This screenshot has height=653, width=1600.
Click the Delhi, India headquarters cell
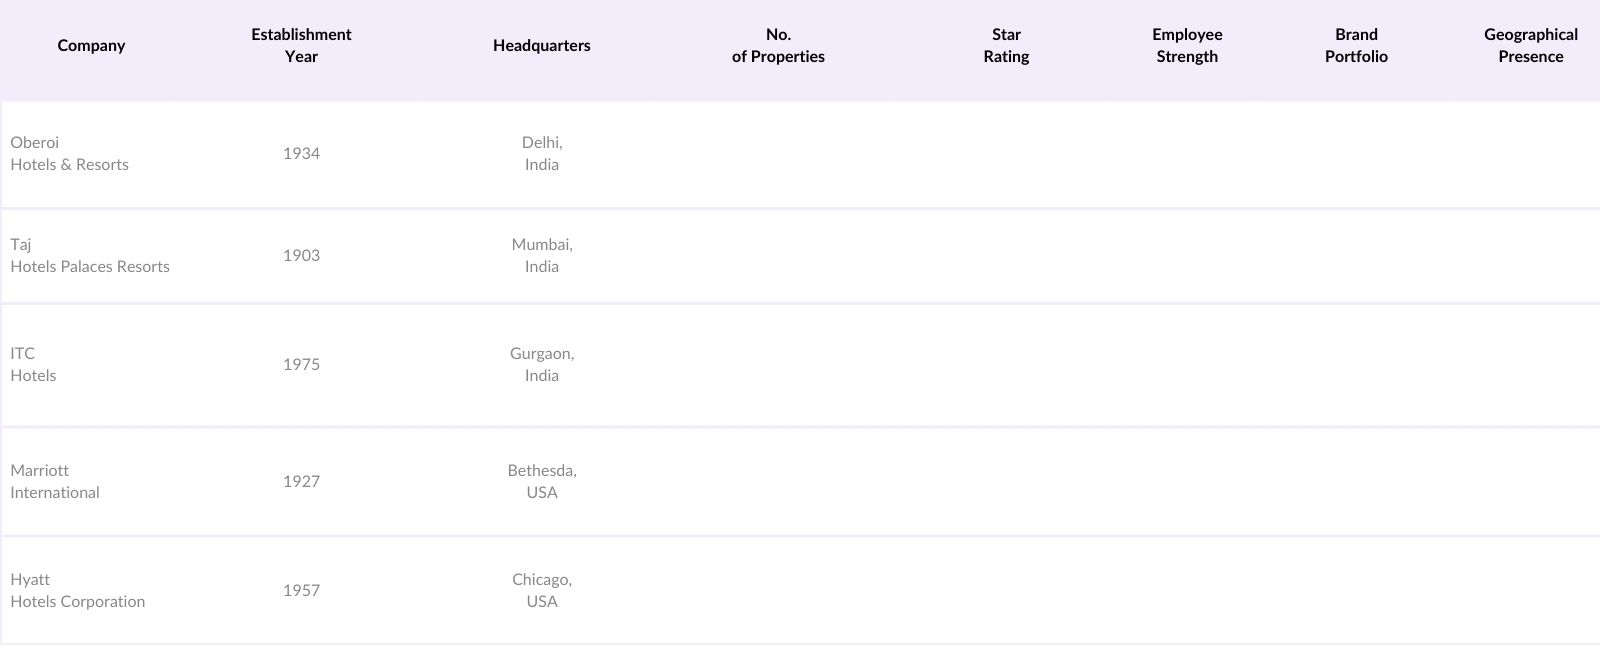pos(542,154)
